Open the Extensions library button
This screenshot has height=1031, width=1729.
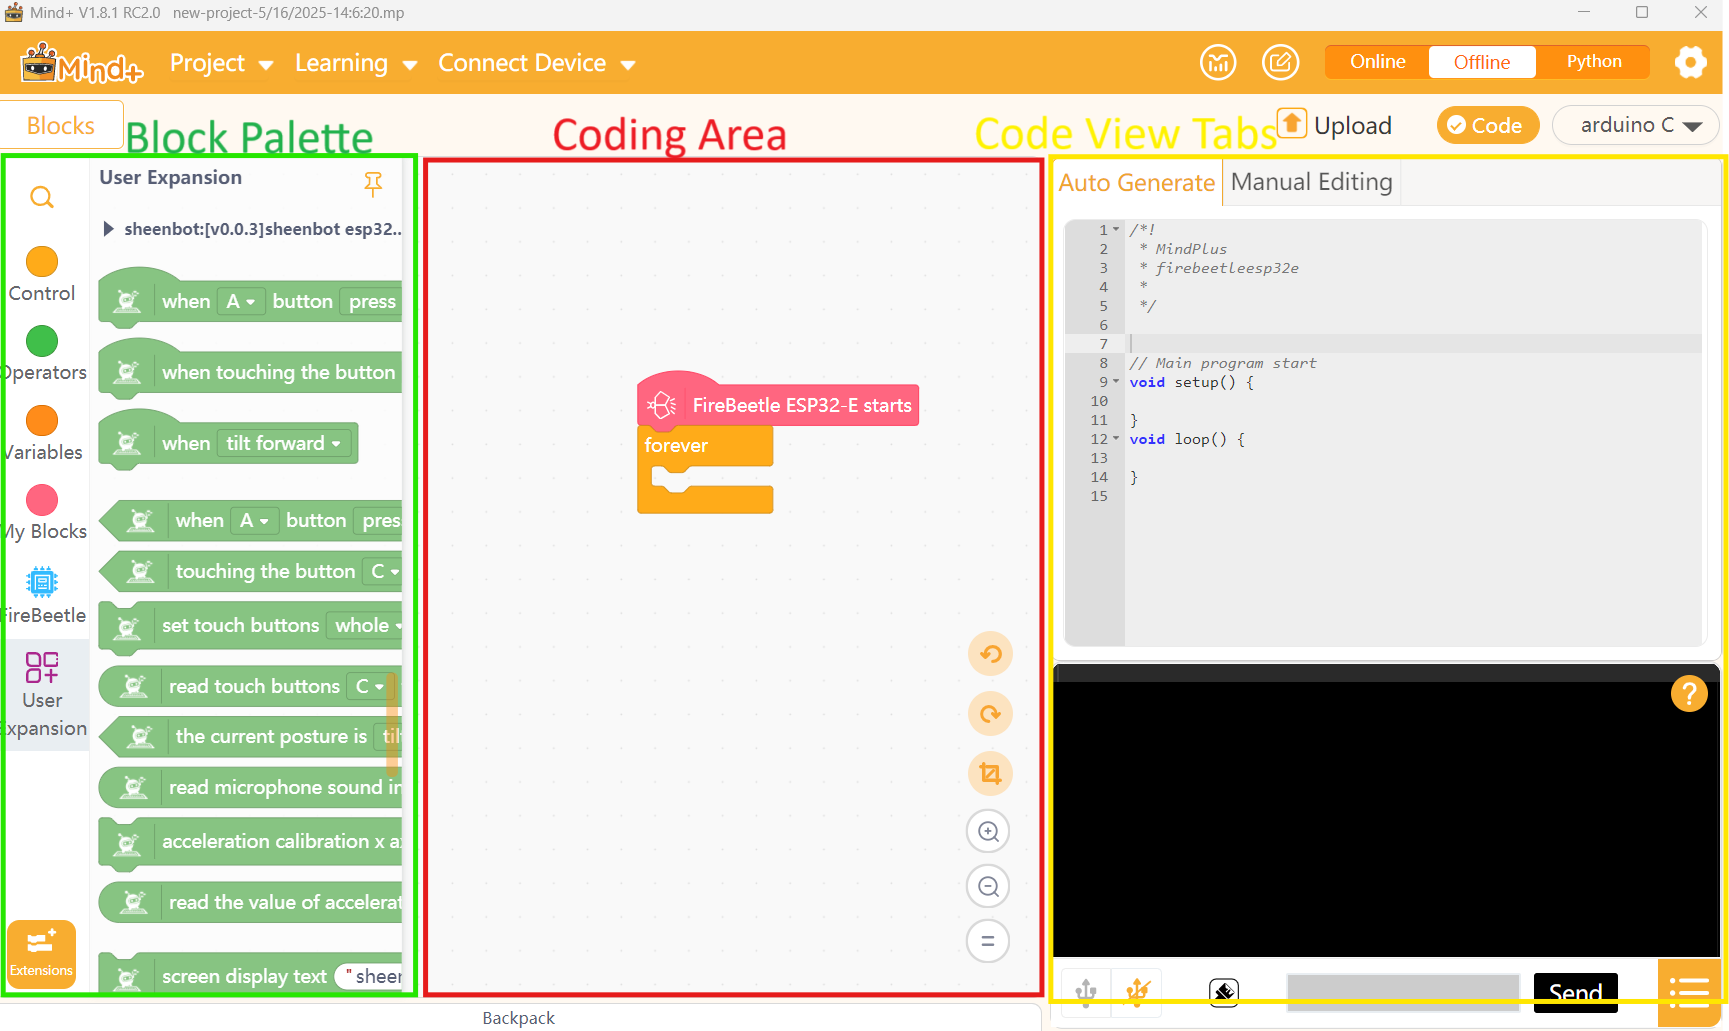(x=41, y=954)
